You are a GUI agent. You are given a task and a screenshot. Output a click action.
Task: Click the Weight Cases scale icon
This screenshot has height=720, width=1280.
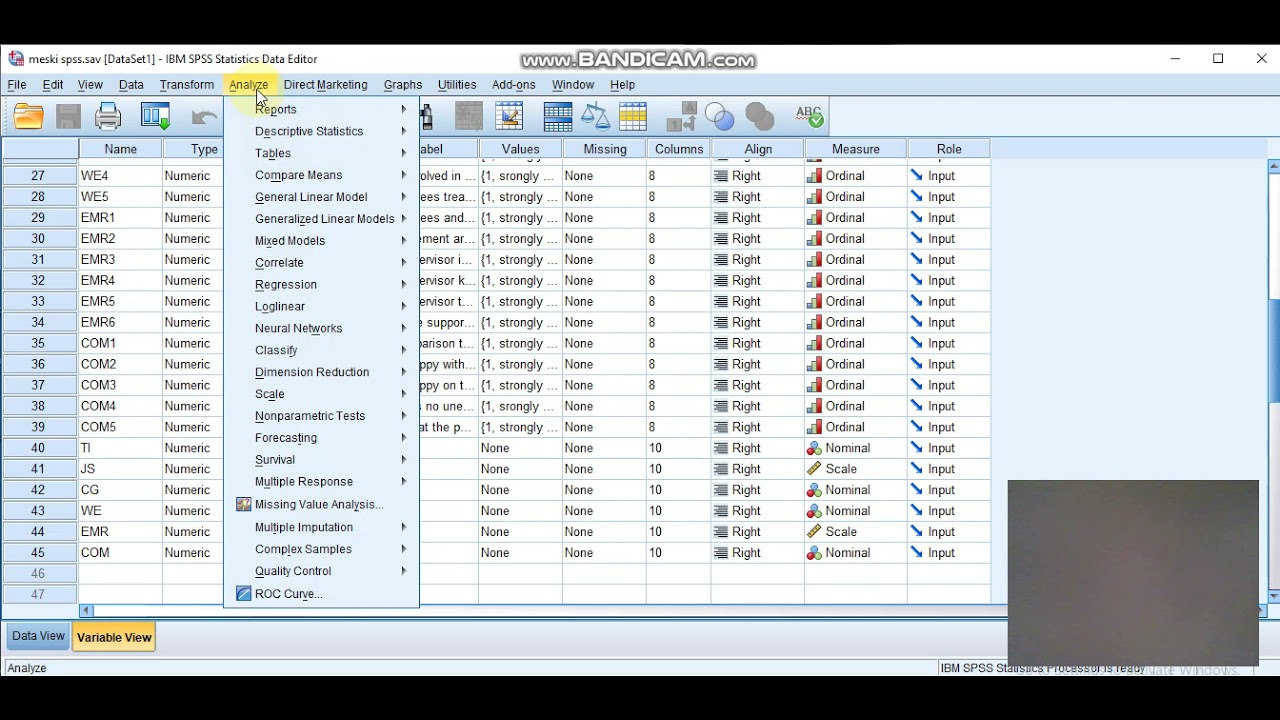pos(595,117)
